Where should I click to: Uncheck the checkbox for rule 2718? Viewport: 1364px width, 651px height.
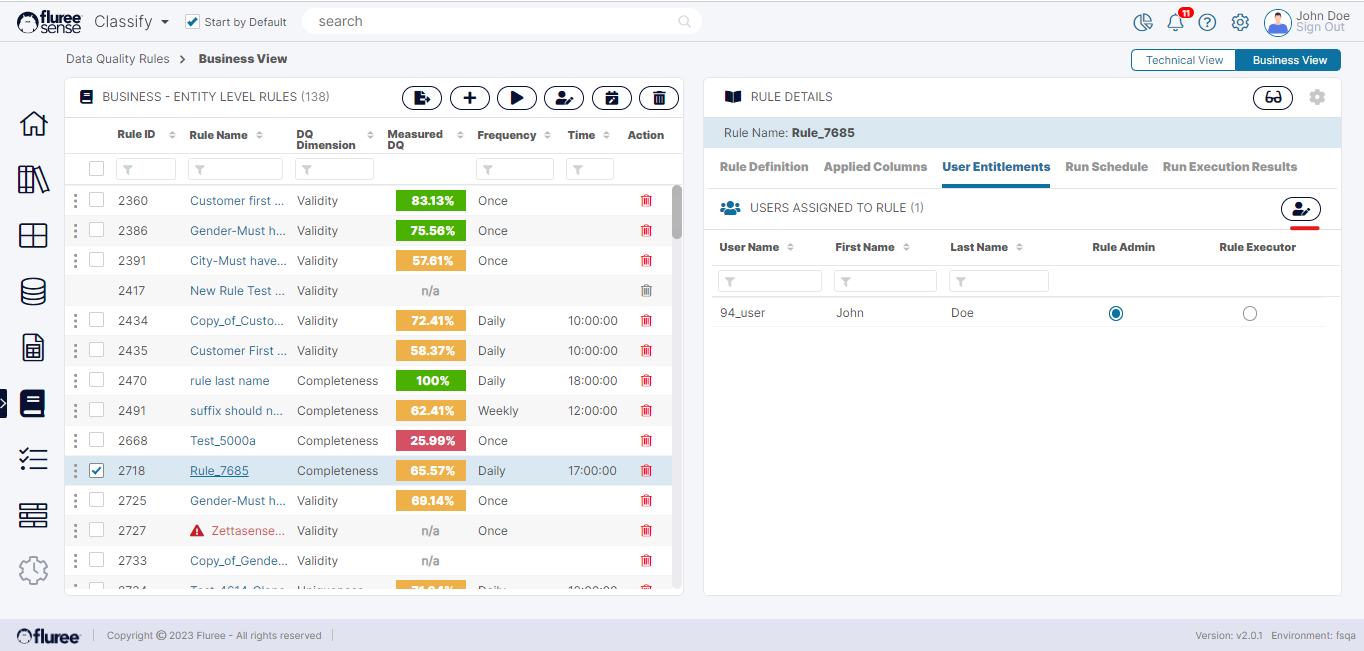point(97,471)
